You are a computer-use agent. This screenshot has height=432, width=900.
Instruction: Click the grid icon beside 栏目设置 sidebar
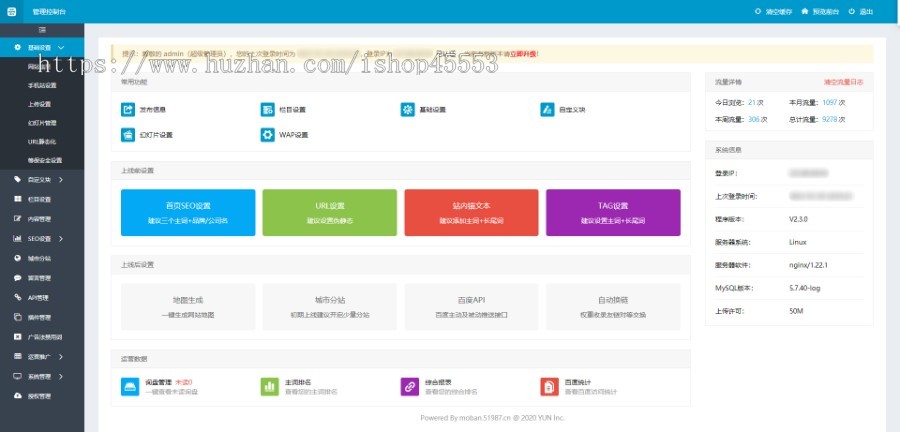[17, 199]
